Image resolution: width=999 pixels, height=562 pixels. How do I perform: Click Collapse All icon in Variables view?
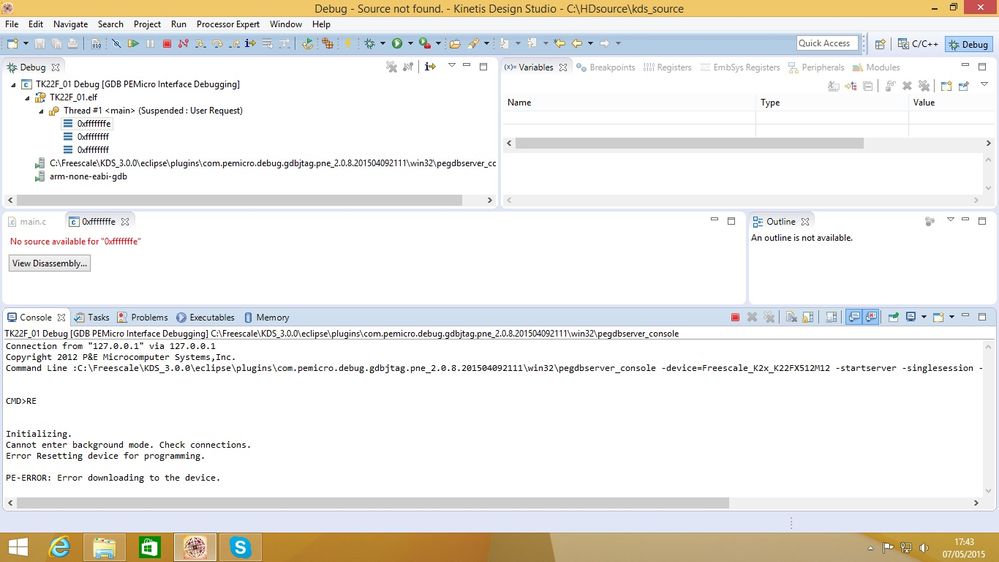coord(868,86)
